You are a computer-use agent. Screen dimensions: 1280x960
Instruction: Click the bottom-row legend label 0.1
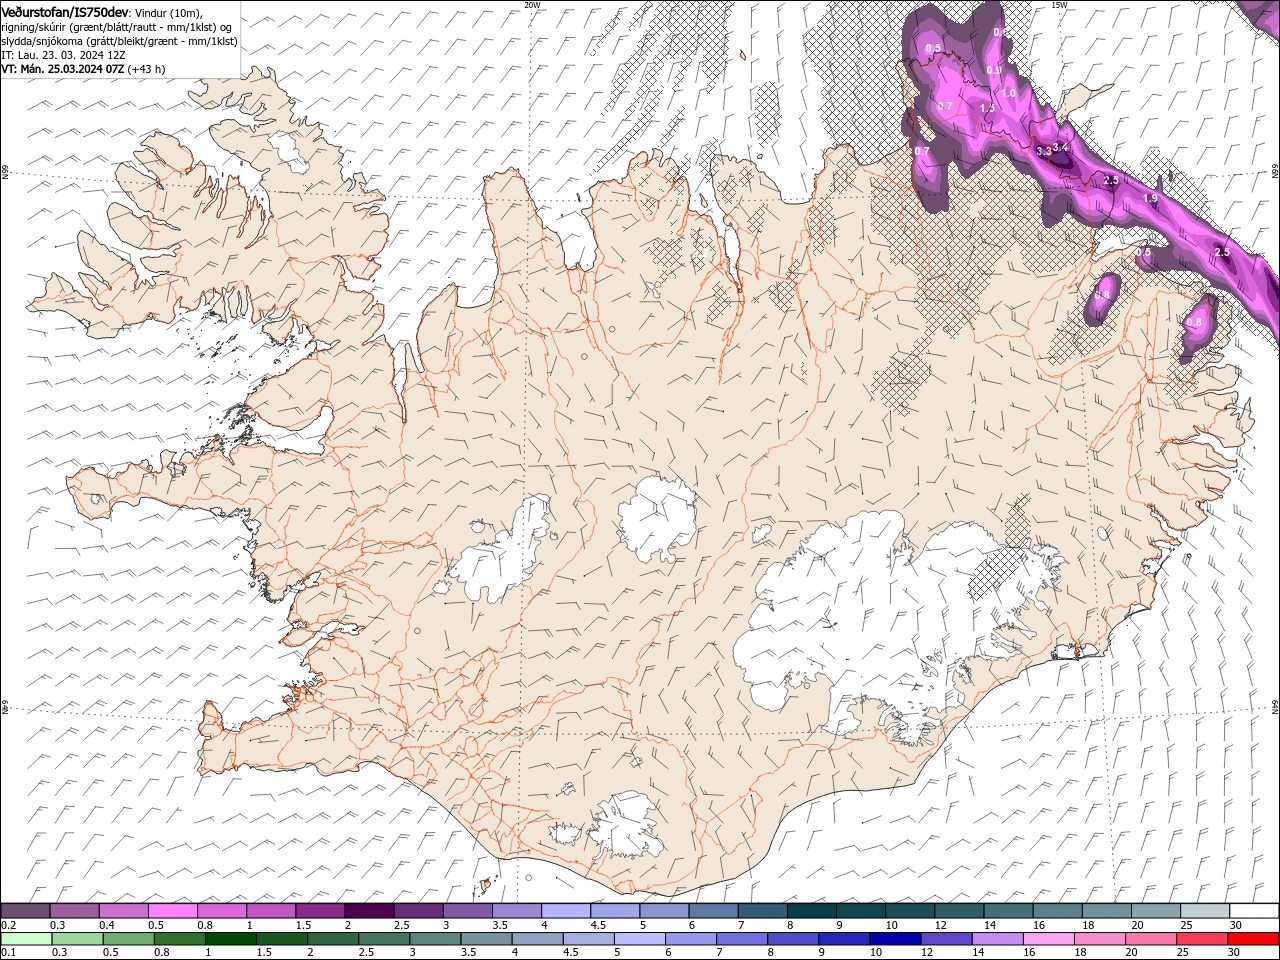(x=6, y=953)
